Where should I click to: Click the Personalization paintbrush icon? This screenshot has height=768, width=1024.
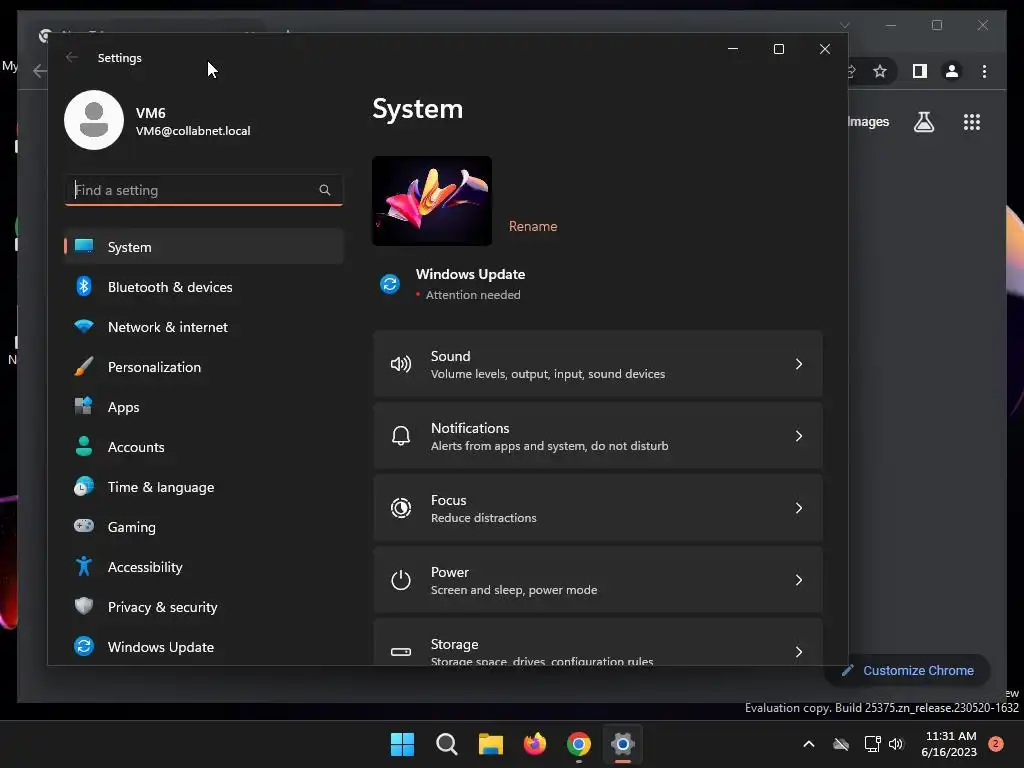pos(84,366)
